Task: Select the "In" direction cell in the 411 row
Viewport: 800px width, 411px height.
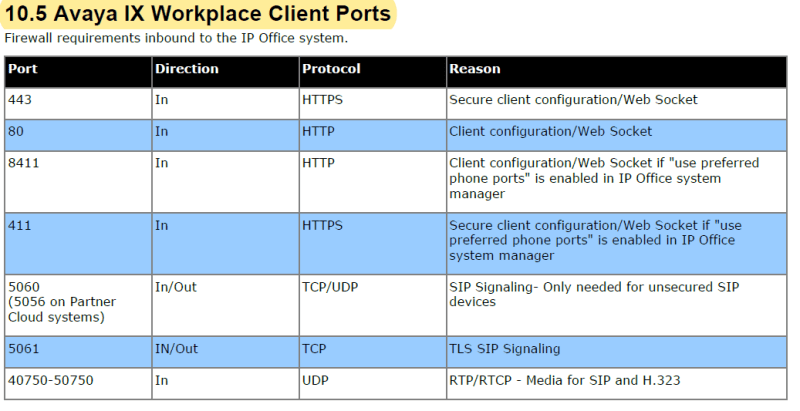Action: [225, 244]
